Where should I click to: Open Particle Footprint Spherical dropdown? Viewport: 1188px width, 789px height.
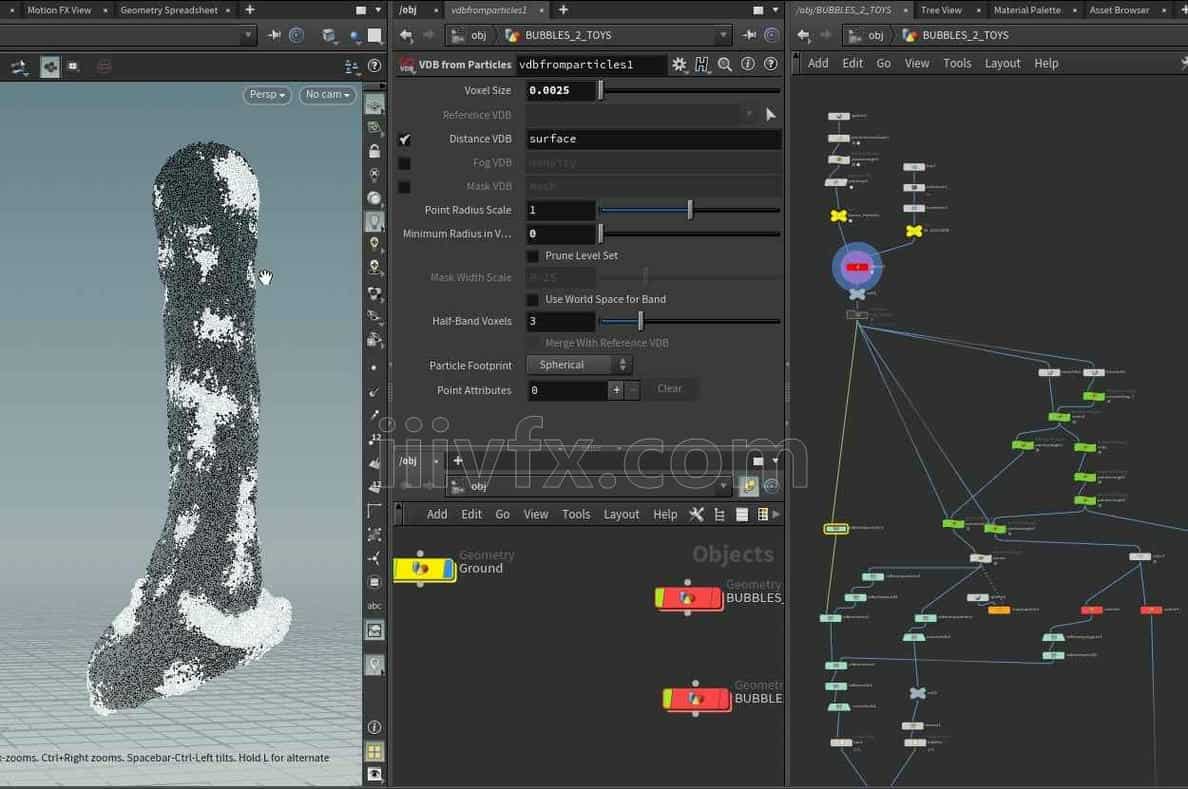[579, 365]
